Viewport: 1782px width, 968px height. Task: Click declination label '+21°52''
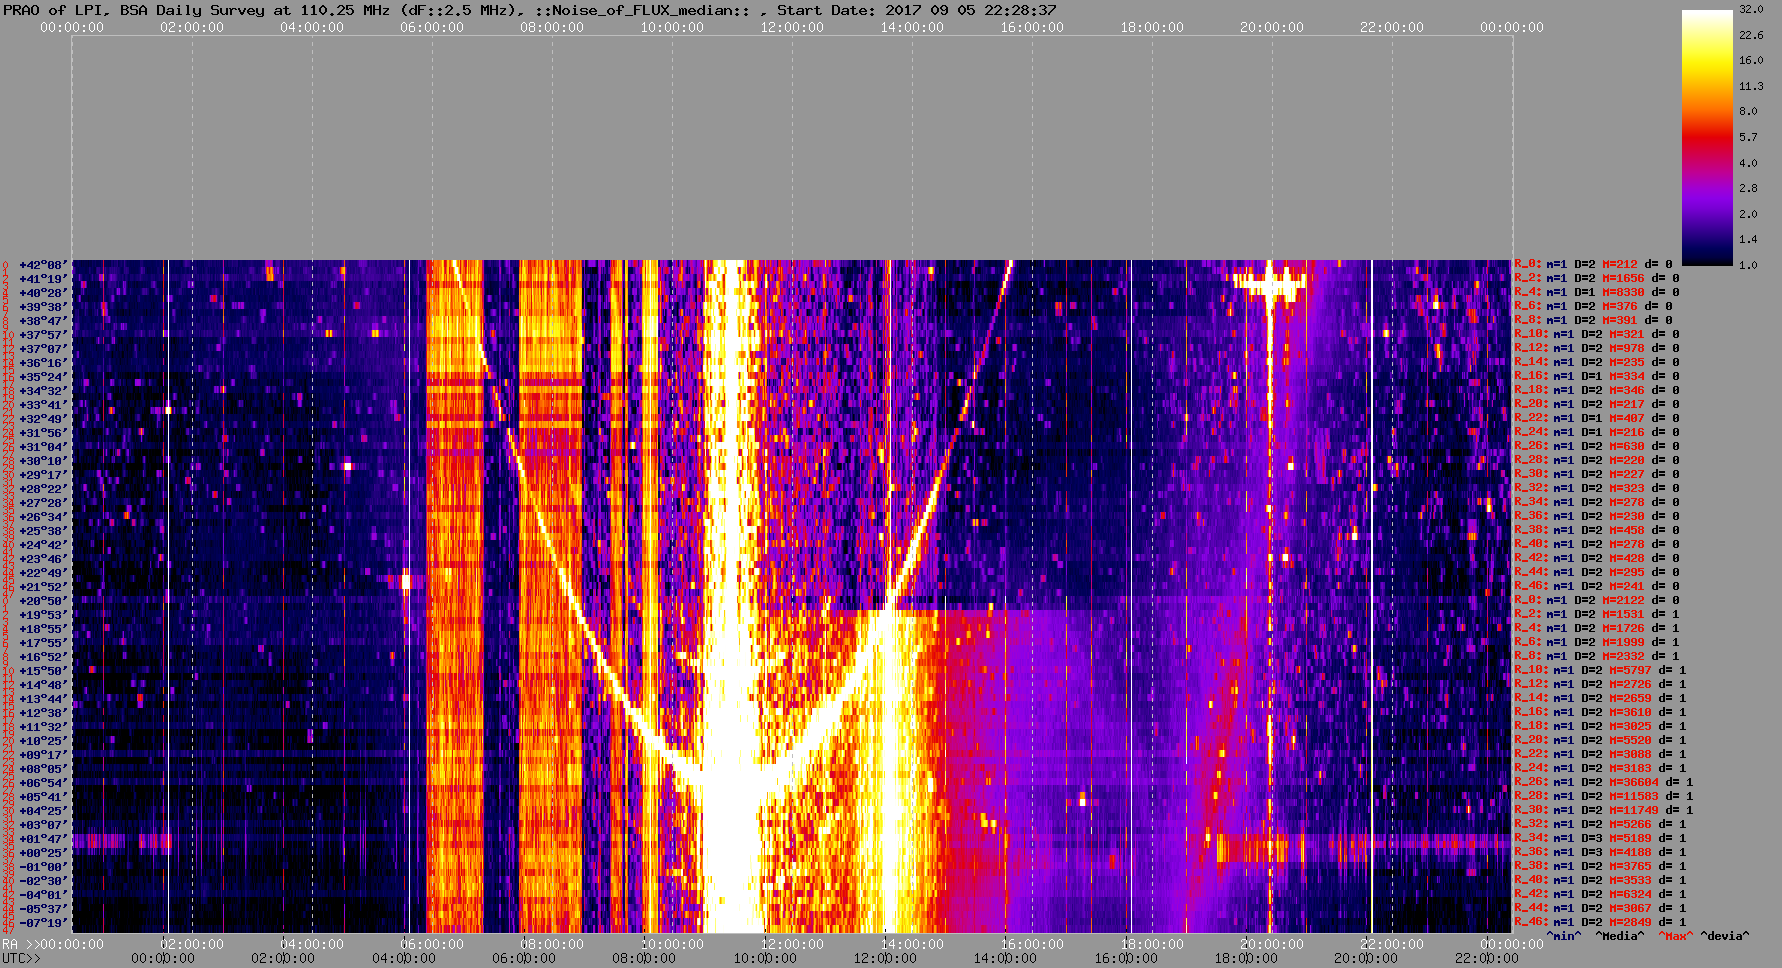coord(43,587)
